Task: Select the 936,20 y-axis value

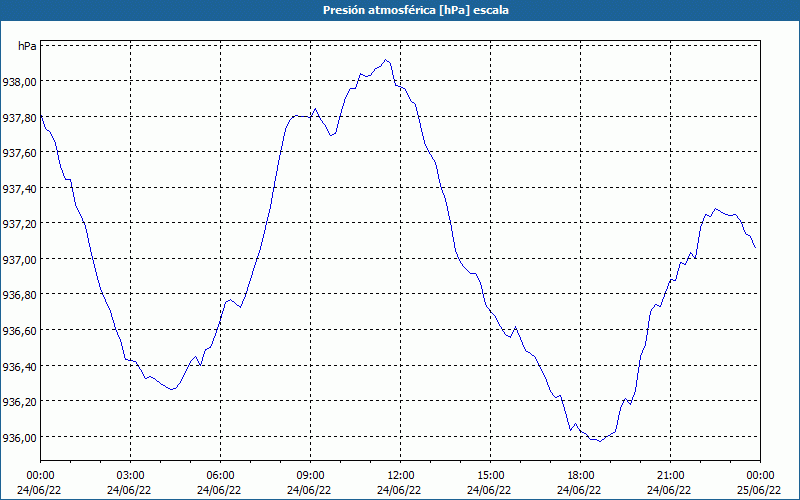Action: 19,402
